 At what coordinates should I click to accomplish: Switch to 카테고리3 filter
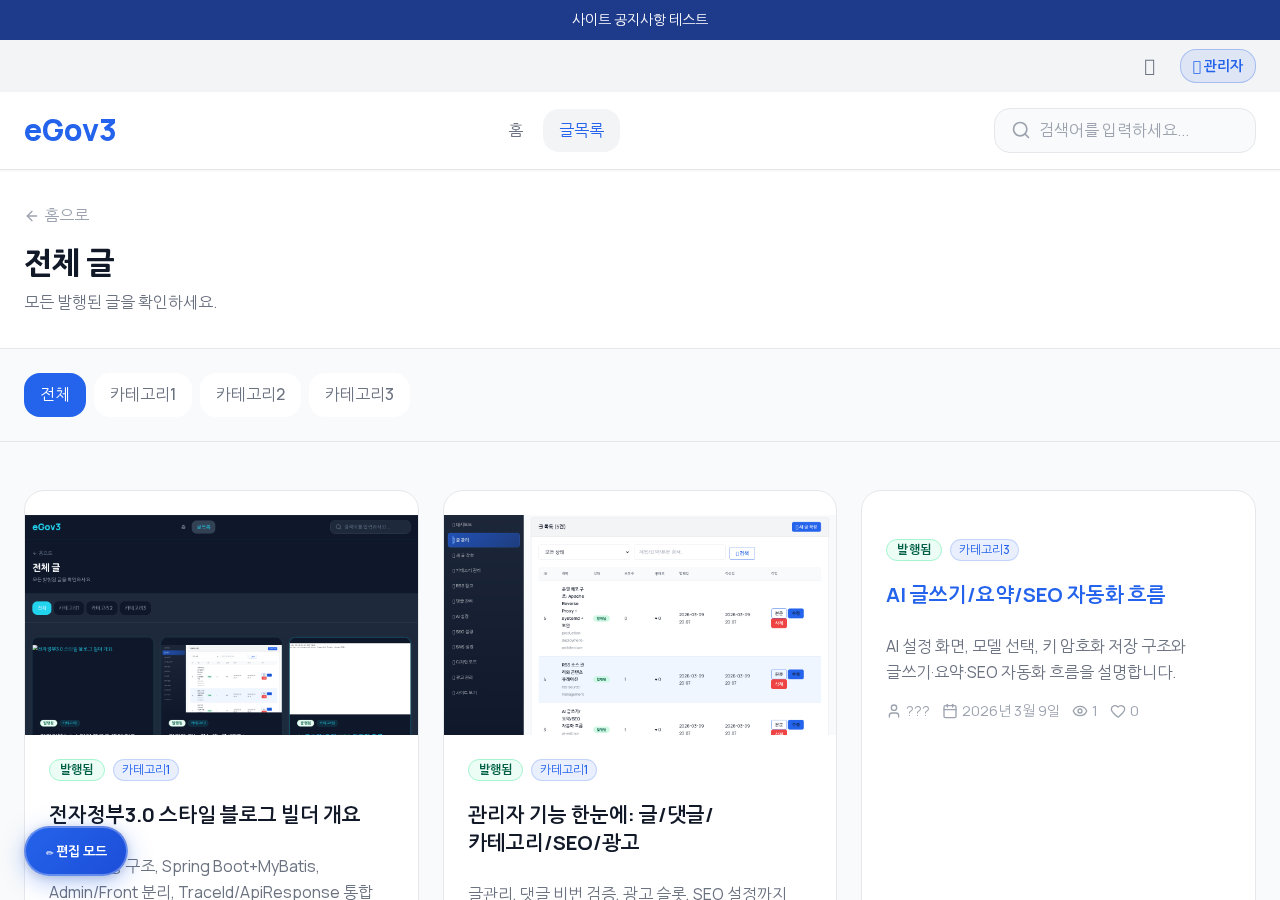pos(359,394)
